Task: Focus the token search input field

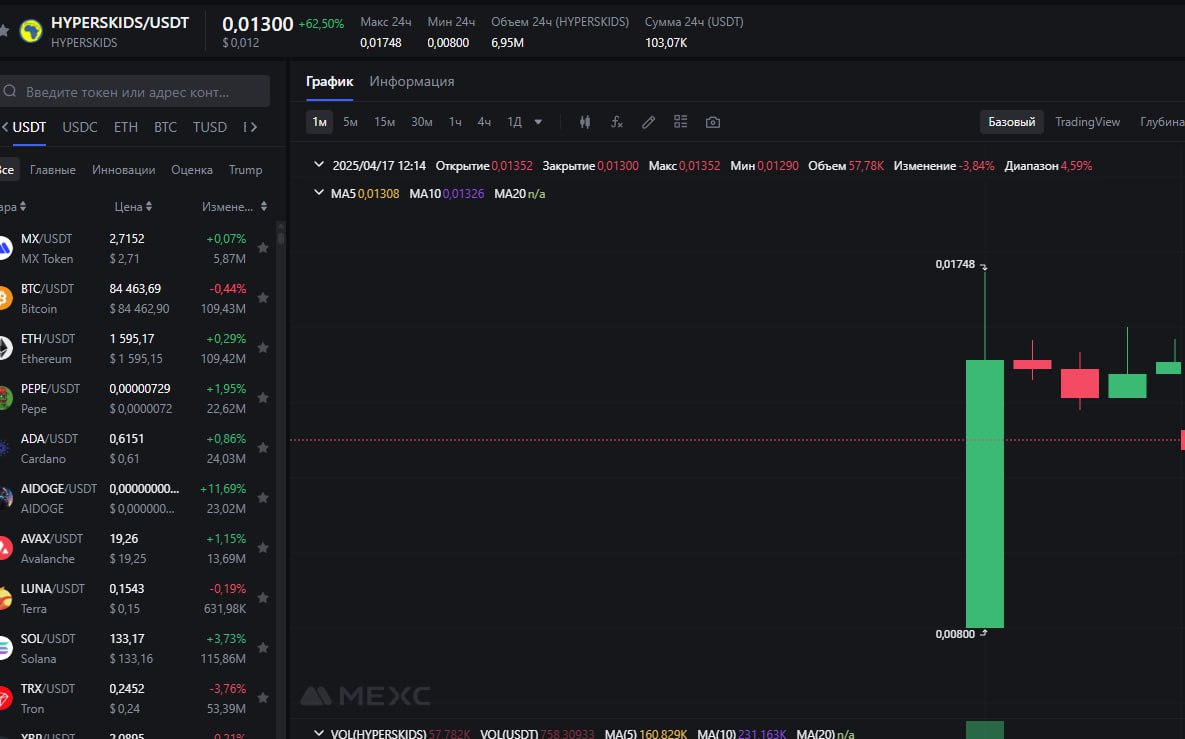Action: coord(135,91)
